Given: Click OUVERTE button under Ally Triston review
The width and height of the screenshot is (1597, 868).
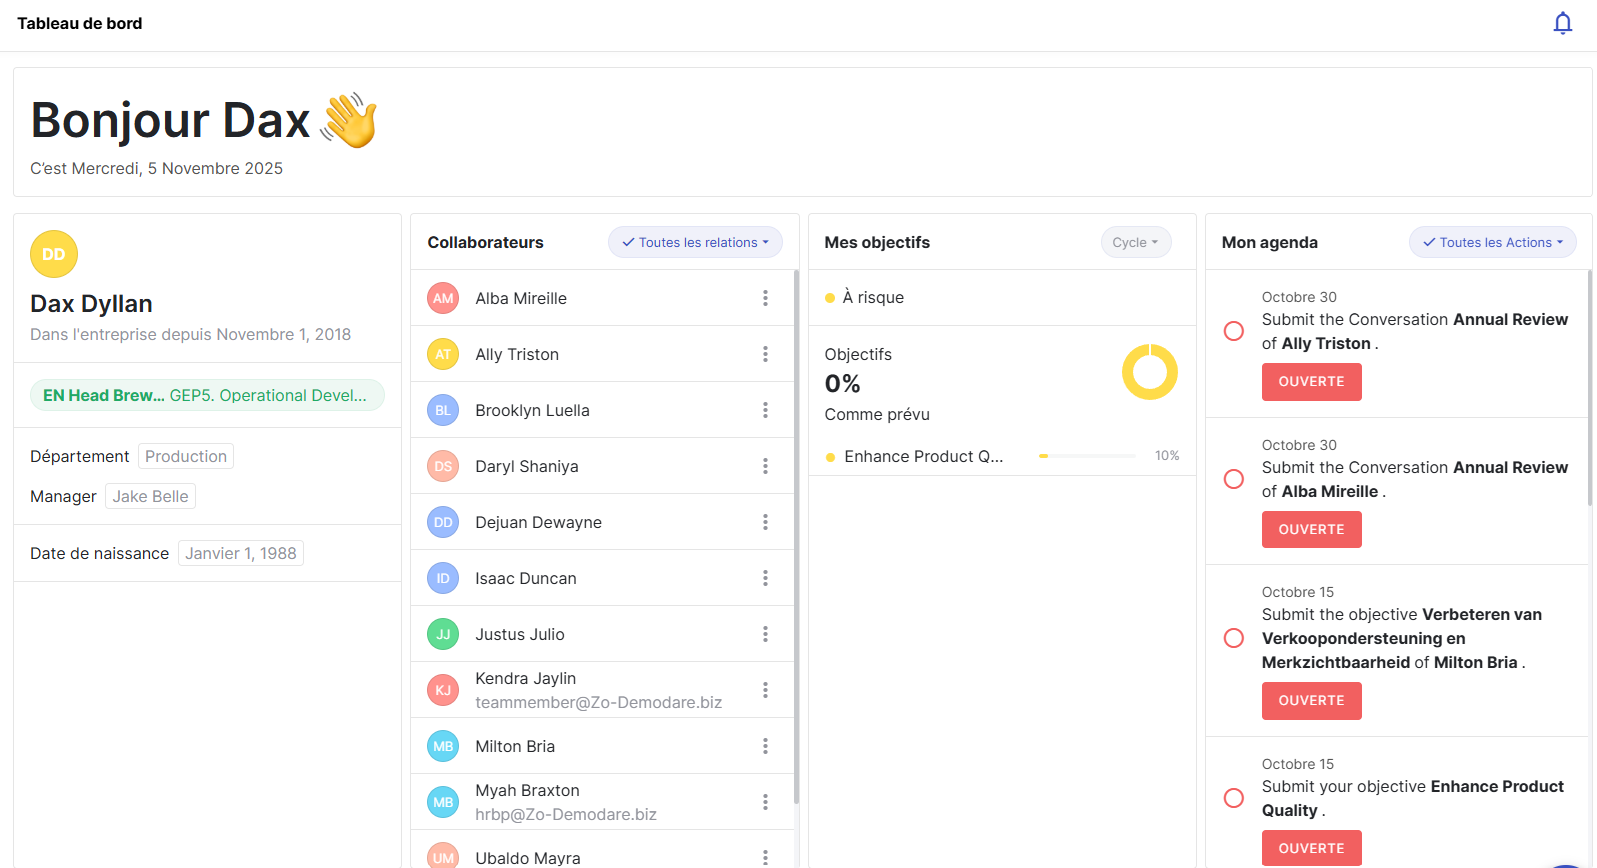Looking at the screenshot, I should point(1311,382).
